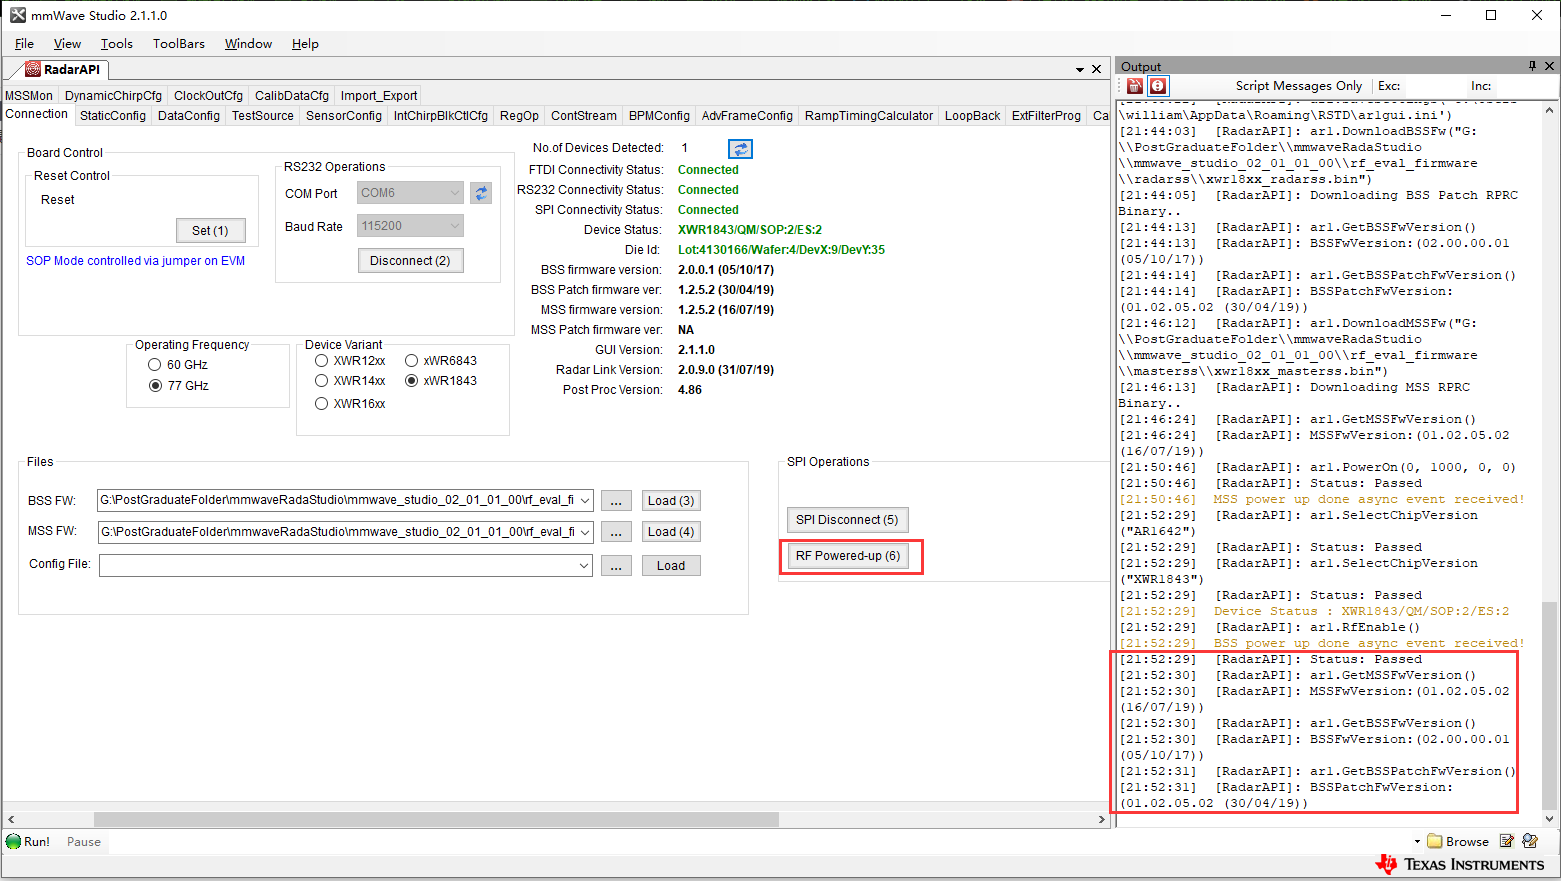
Task: Choose the xWR1843 device variant
Action: pyautogui.click(x=411, y=381)
